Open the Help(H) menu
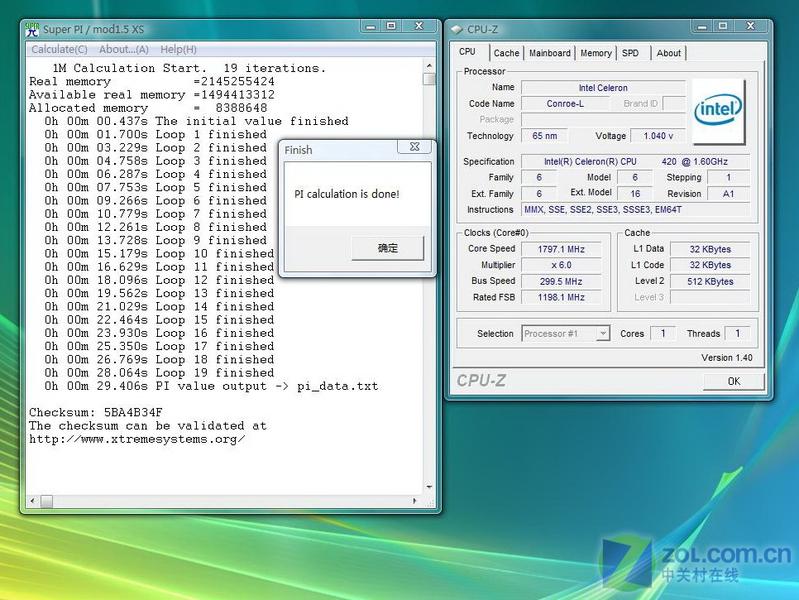The height and width of the screenshot is (600, 799). (178, 49)
